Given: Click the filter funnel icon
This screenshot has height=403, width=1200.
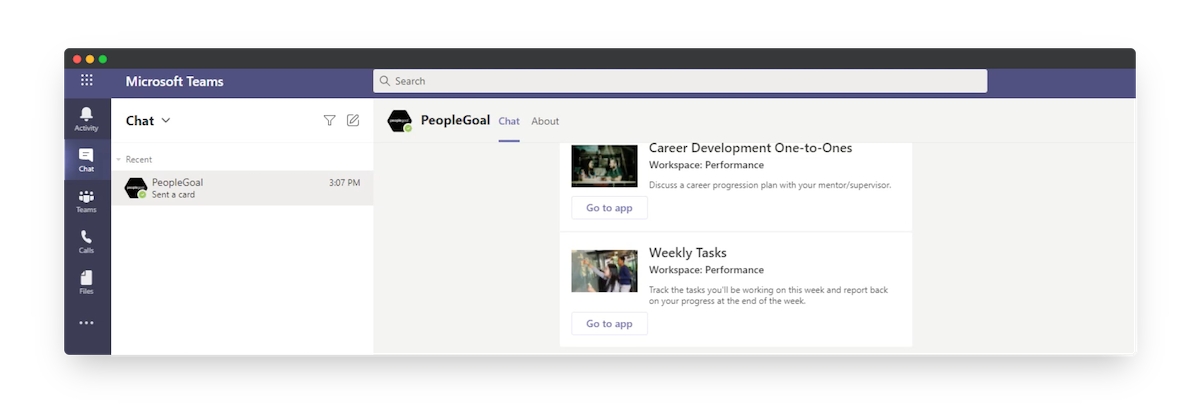Looking at the screenshot, I should [x=330, y=120].
